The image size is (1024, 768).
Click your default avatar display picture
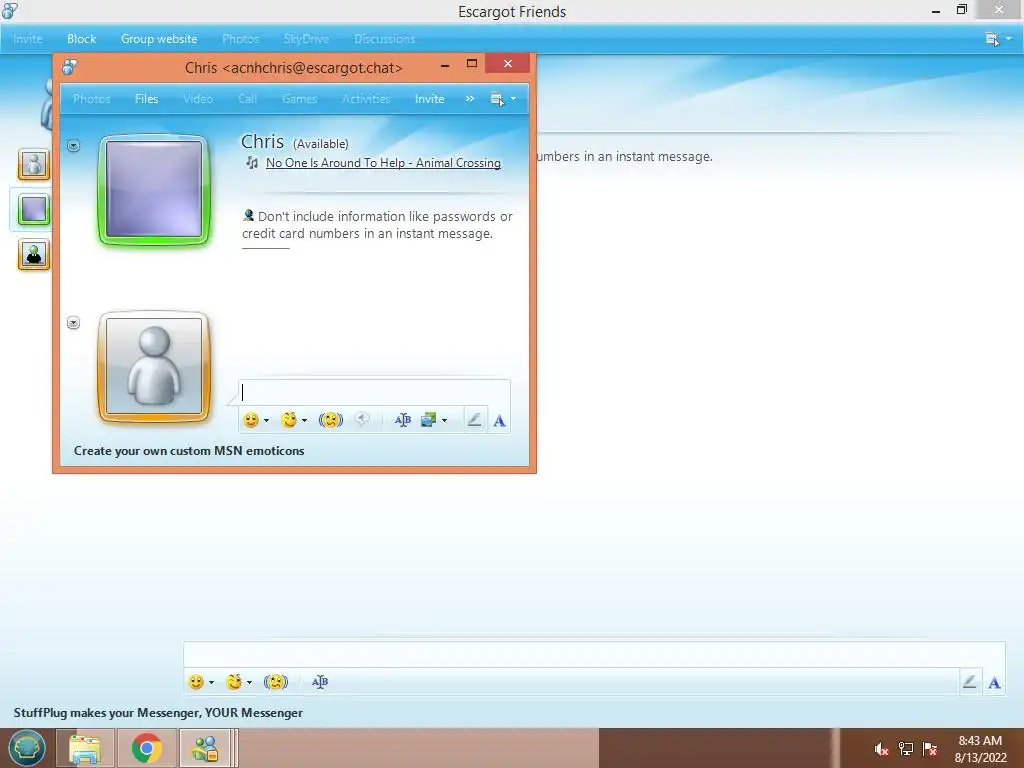(154, 366)
